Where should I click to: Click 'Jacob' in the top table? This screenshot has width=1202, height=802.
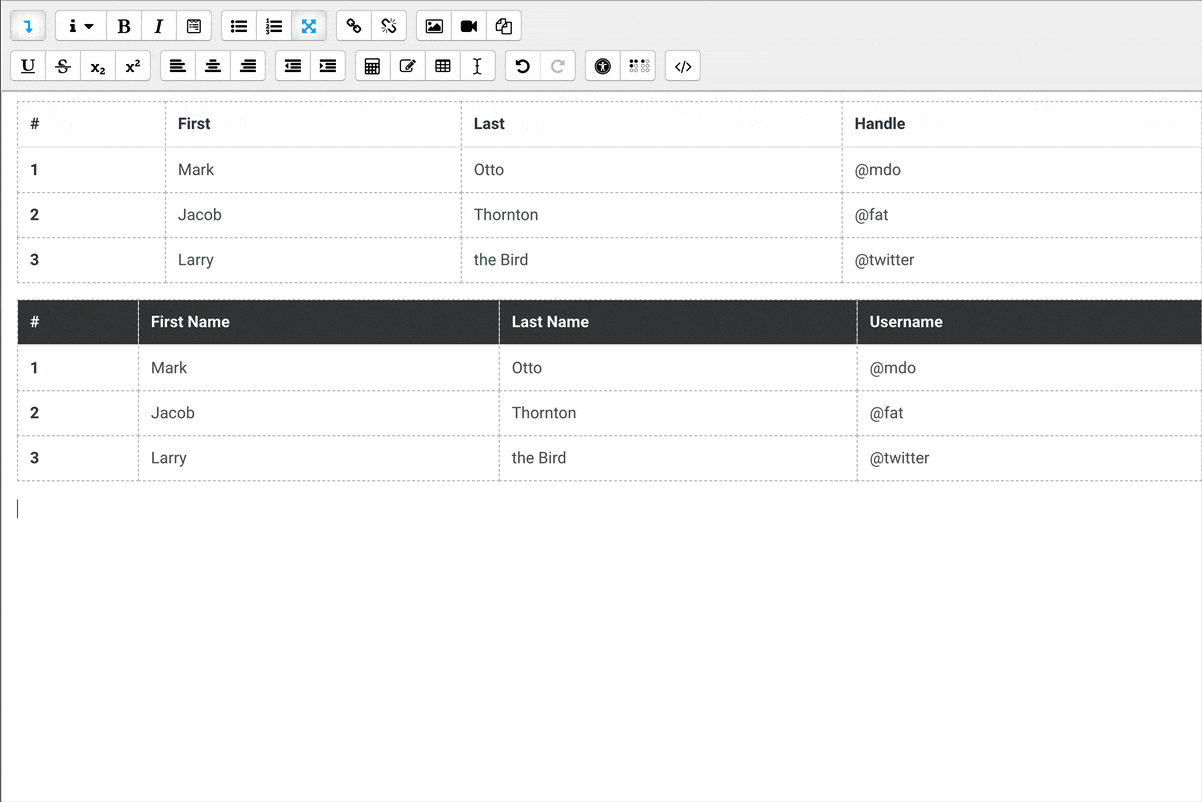(x=200, y=215)
